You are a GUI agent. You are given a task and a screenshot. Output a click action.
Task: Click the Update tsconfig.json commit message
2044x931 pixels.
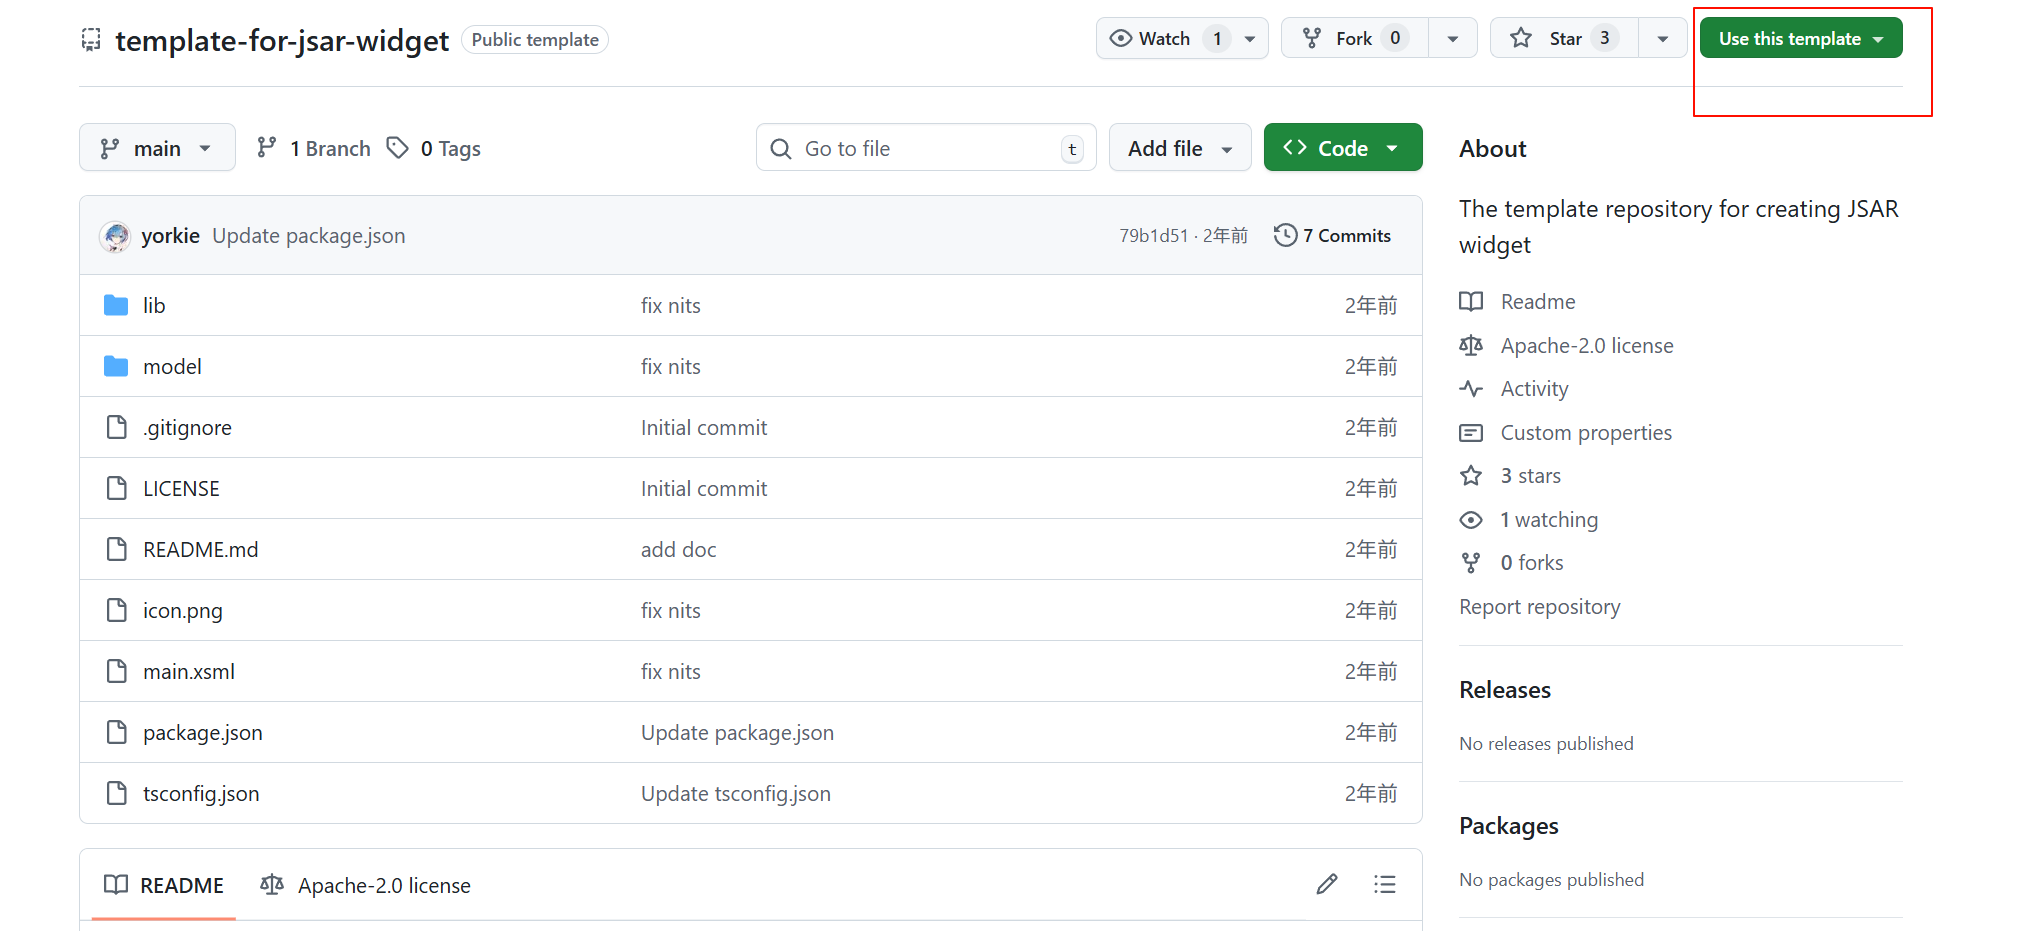pyautogui.click(x=736, y=793)
